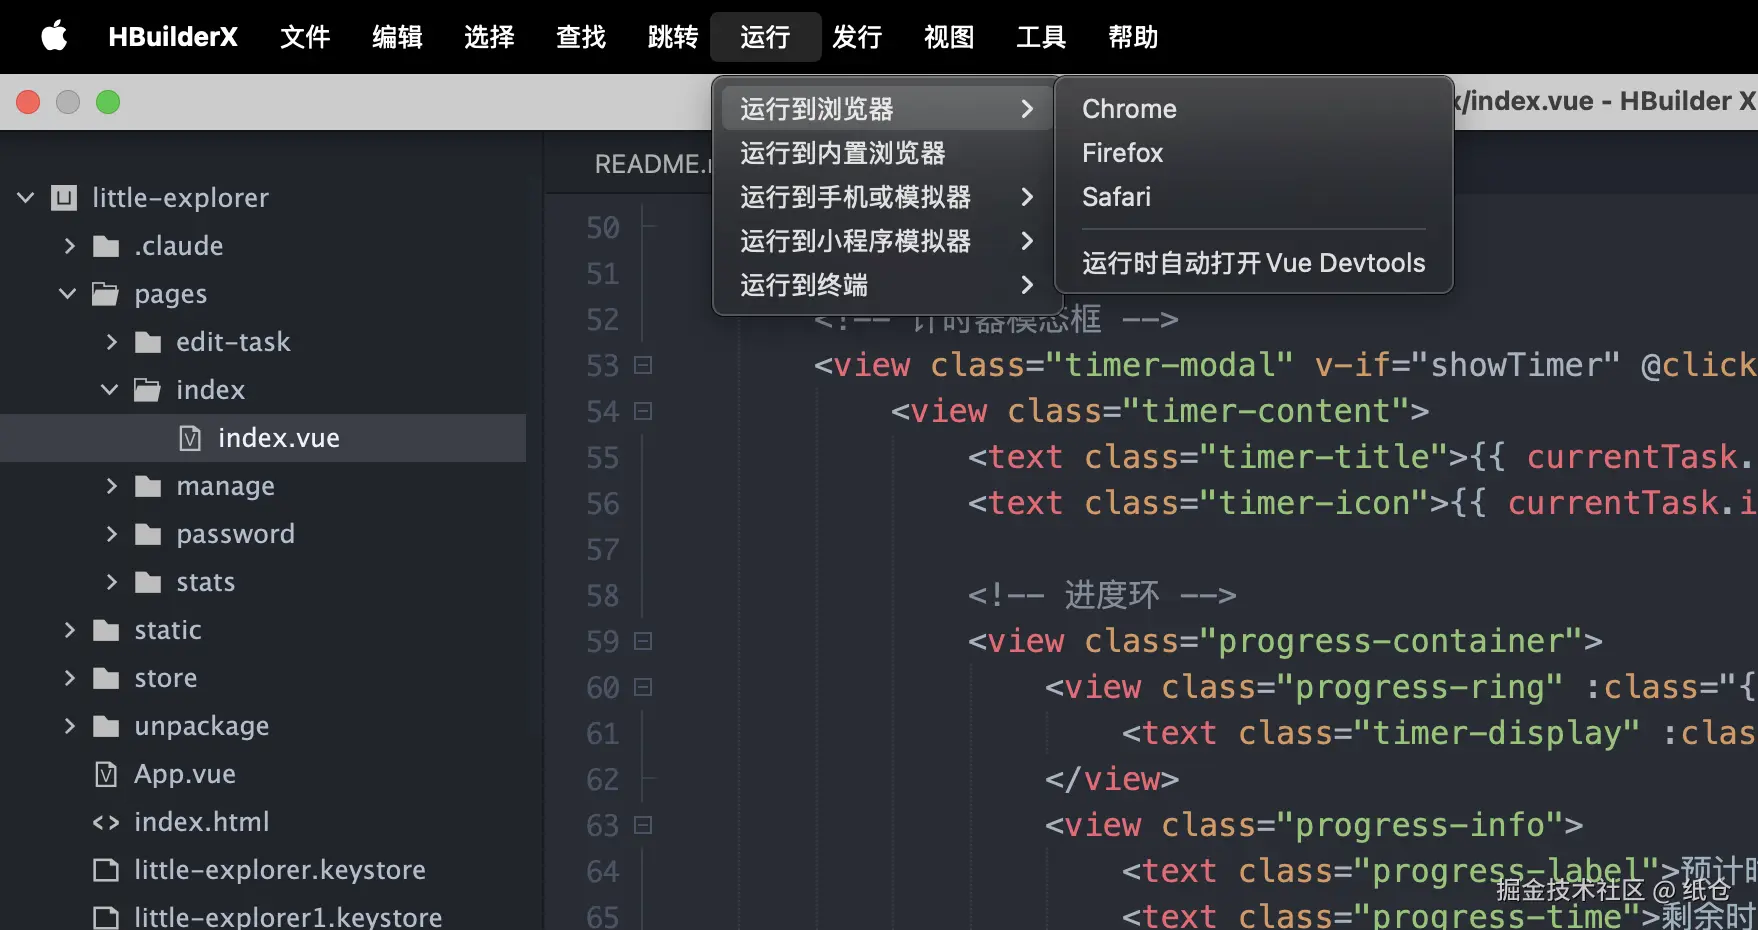The image size is (1758, 930).
Task: Run the project in Safari
Action: tap(1253, 197)
